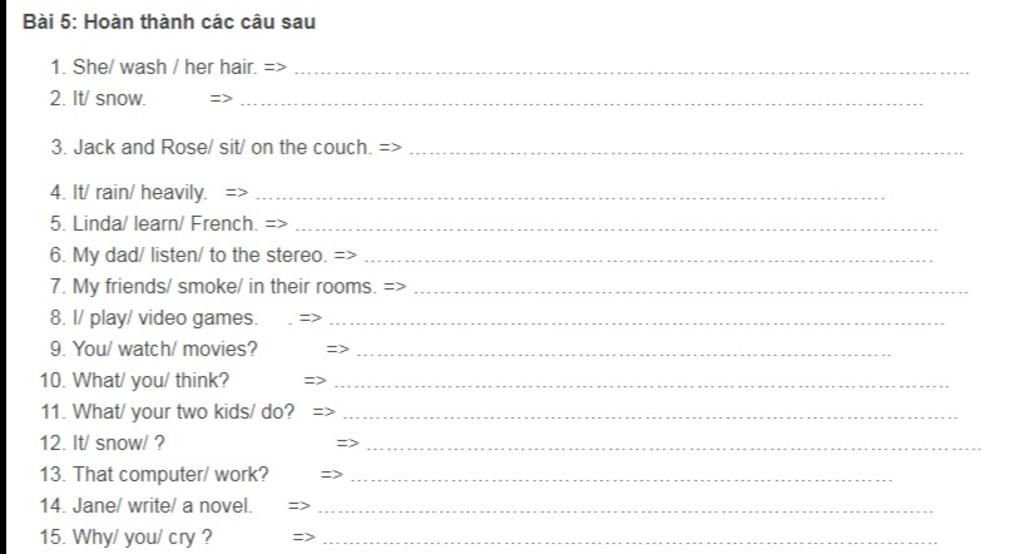Click the answer line for 'My friends/ smoke/ in their rooms'
1024x554 pixels.
pos(691,291)
